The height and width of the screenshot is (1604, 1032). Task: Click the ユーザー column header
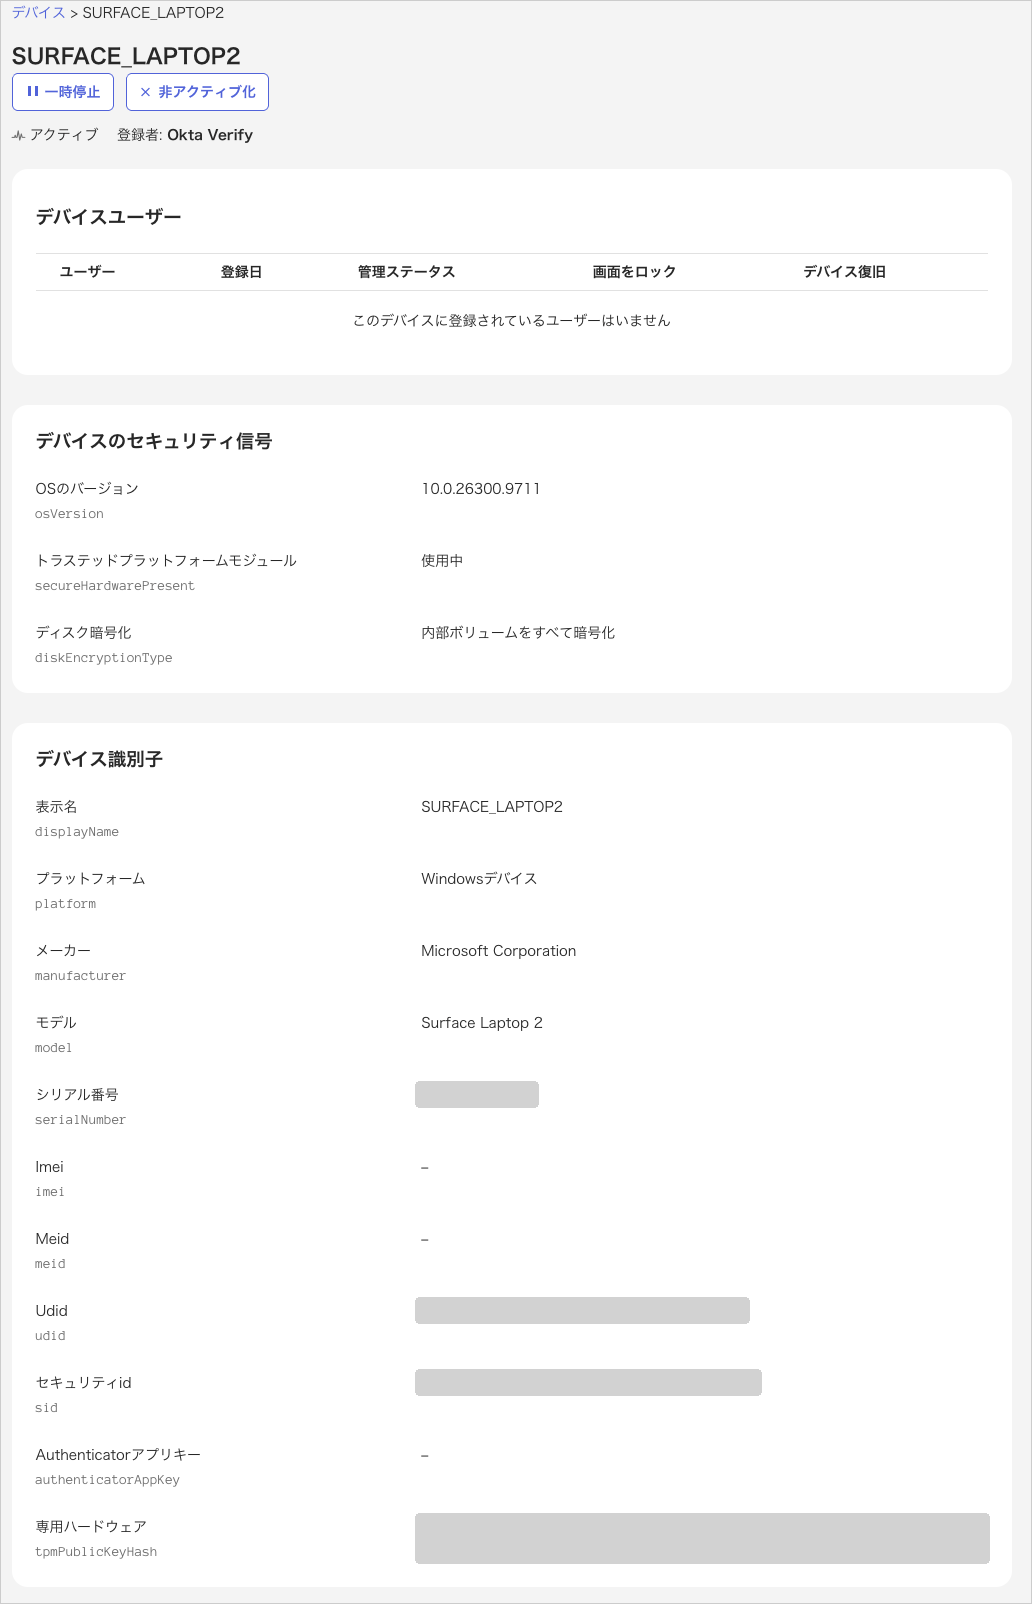click(x=87, y=272)
